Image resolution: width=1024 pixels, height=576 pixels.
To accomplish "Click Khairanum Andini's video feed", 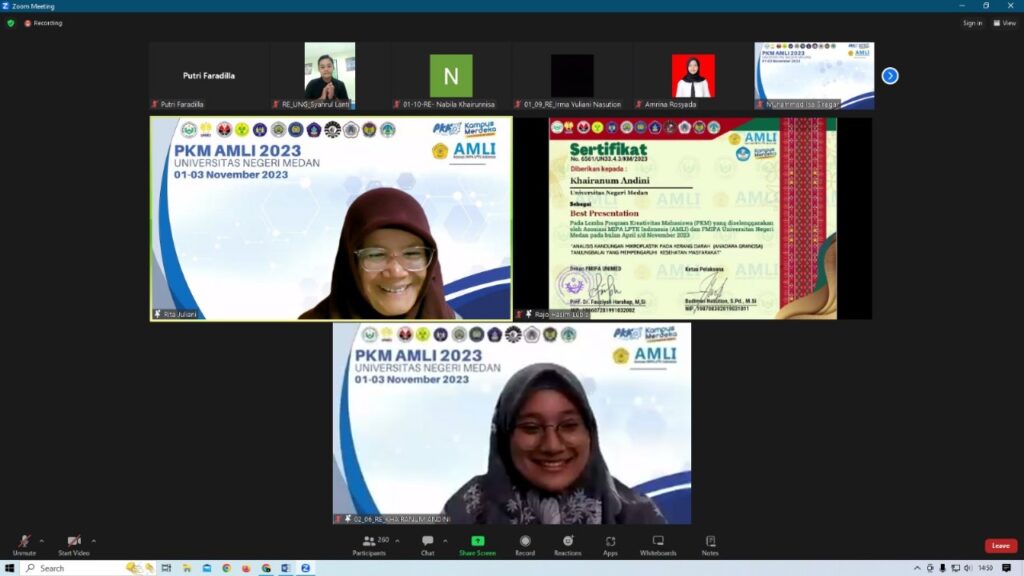I will (x=512, y=423).
